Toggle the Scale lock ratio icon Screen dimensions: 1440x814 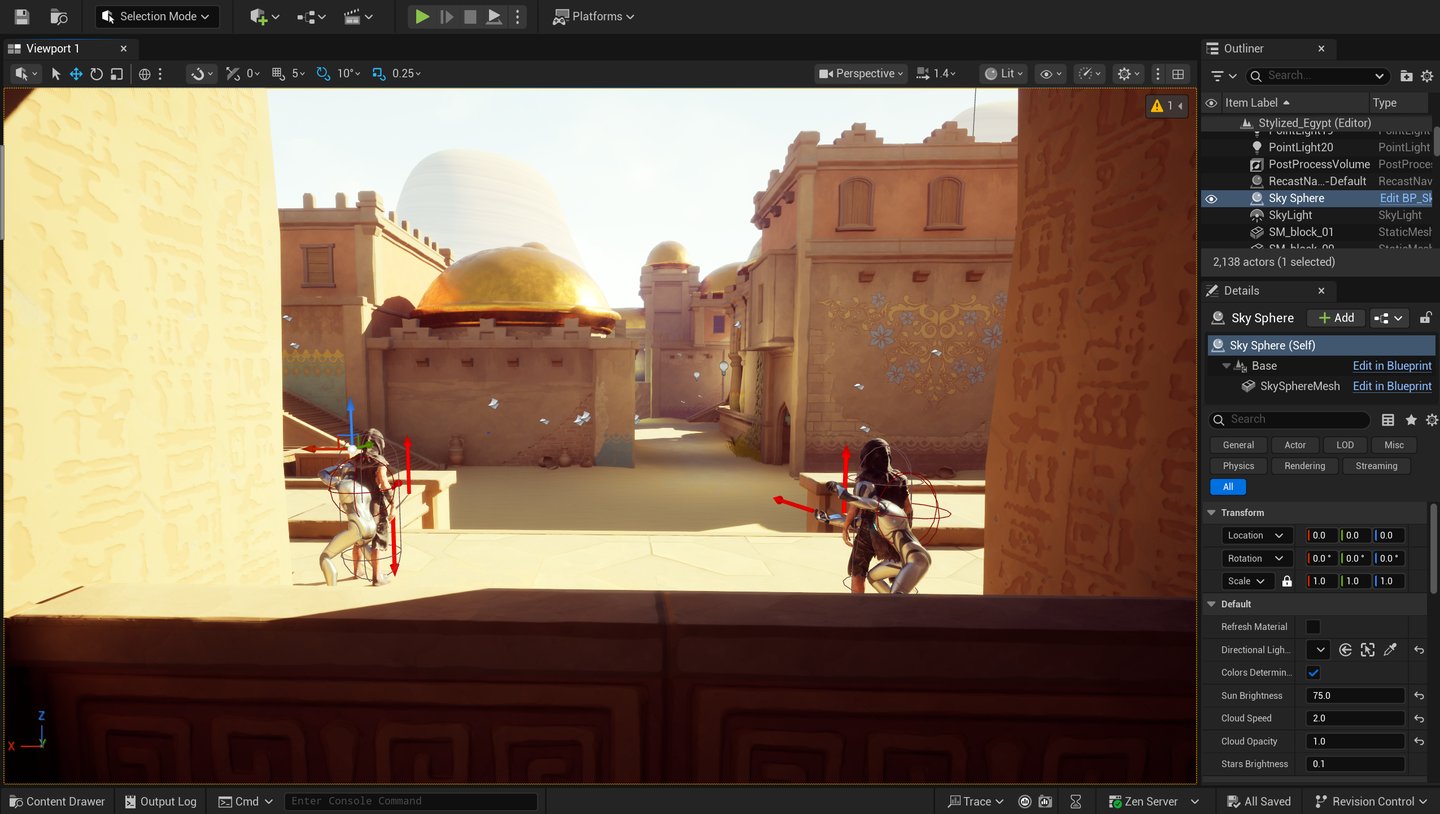coord(1287,582)
